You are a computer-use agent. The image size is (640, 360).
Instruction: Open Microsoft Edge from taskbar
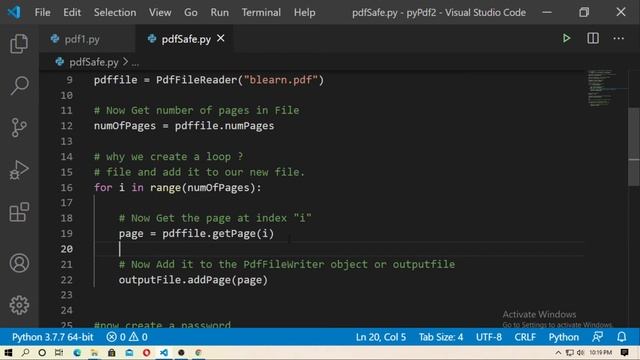pos(77,352)
